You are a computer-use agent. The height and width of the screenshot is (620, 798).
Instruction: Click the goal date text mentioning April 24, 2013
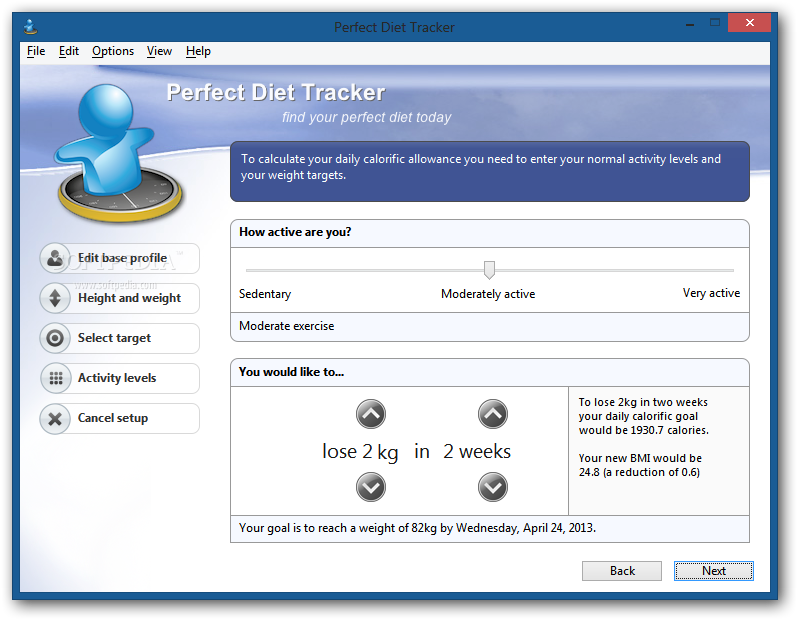[417, 528]
